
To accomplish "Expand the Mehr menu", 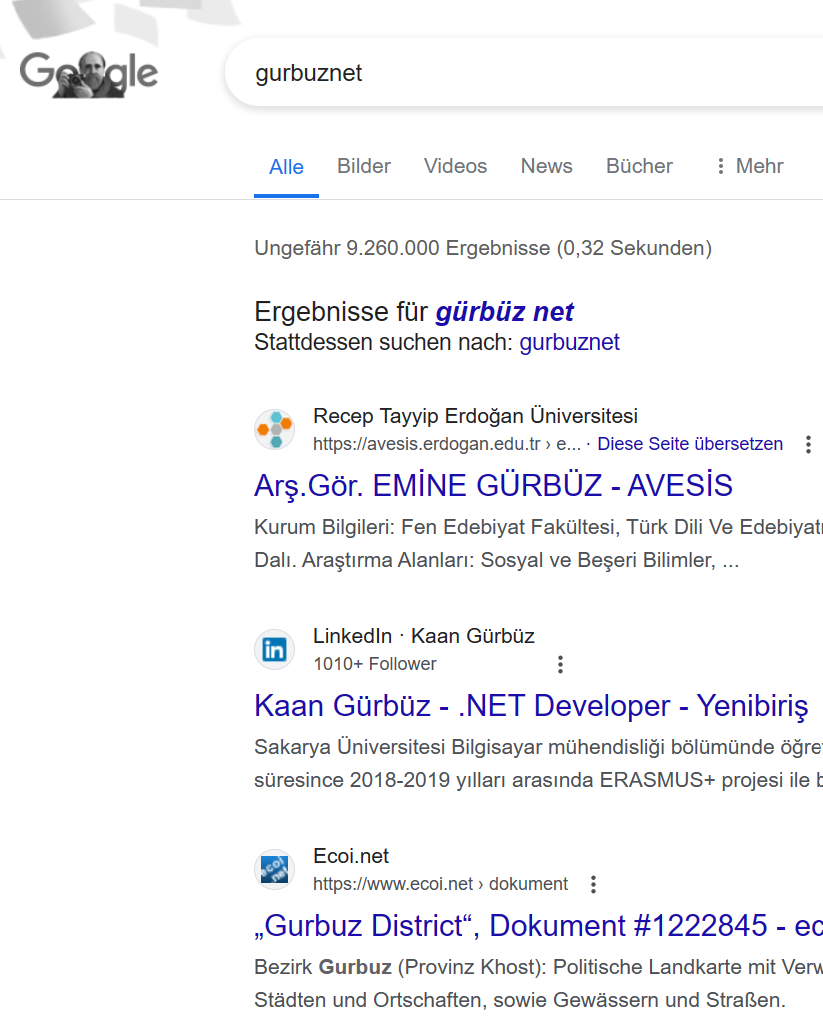I will pos(749,166).
